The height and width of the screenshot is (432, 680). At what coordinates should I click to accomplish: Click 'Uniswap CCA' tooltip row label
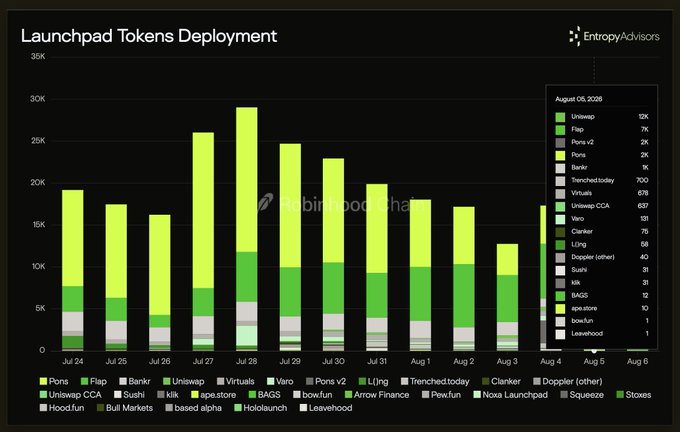pos(590,206)
